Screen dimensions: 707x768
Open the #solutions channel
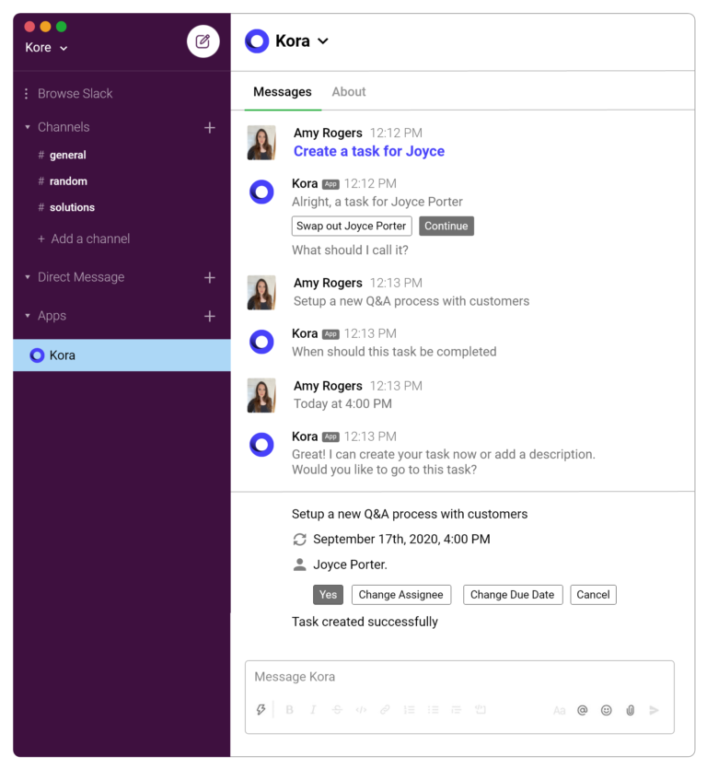72,208
